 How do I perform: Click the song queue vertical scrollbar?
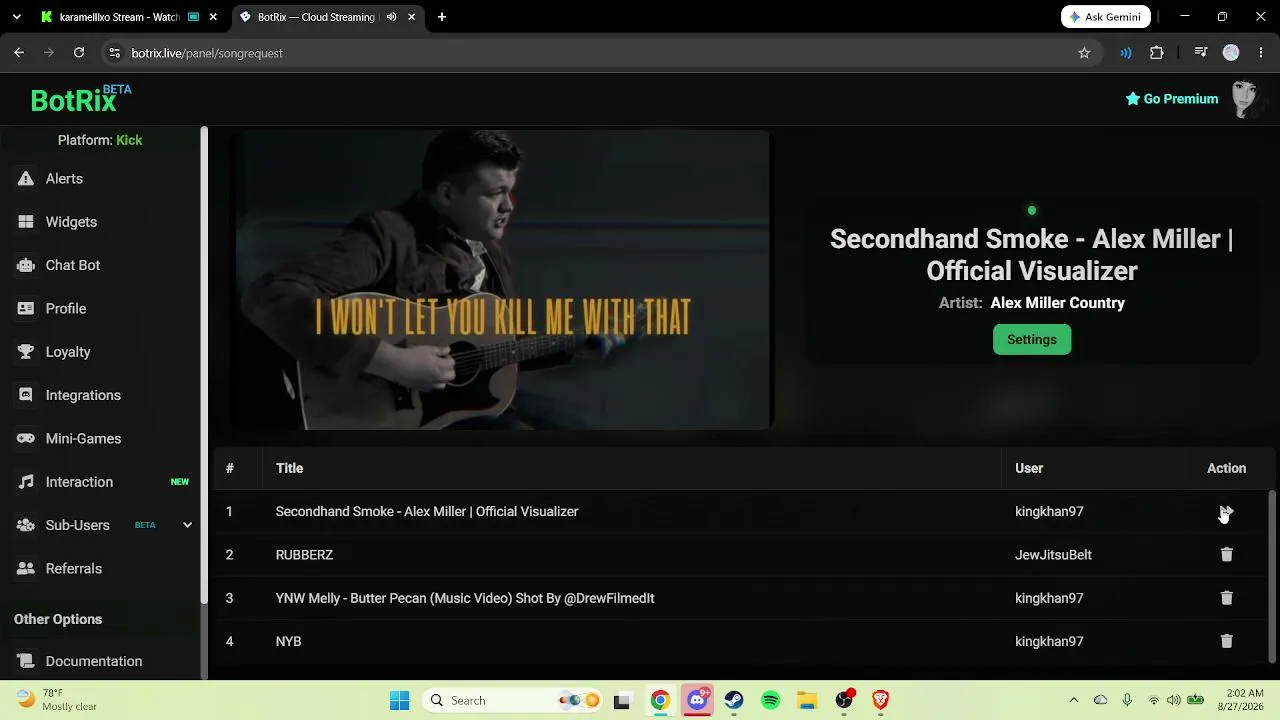point(1273,576)
